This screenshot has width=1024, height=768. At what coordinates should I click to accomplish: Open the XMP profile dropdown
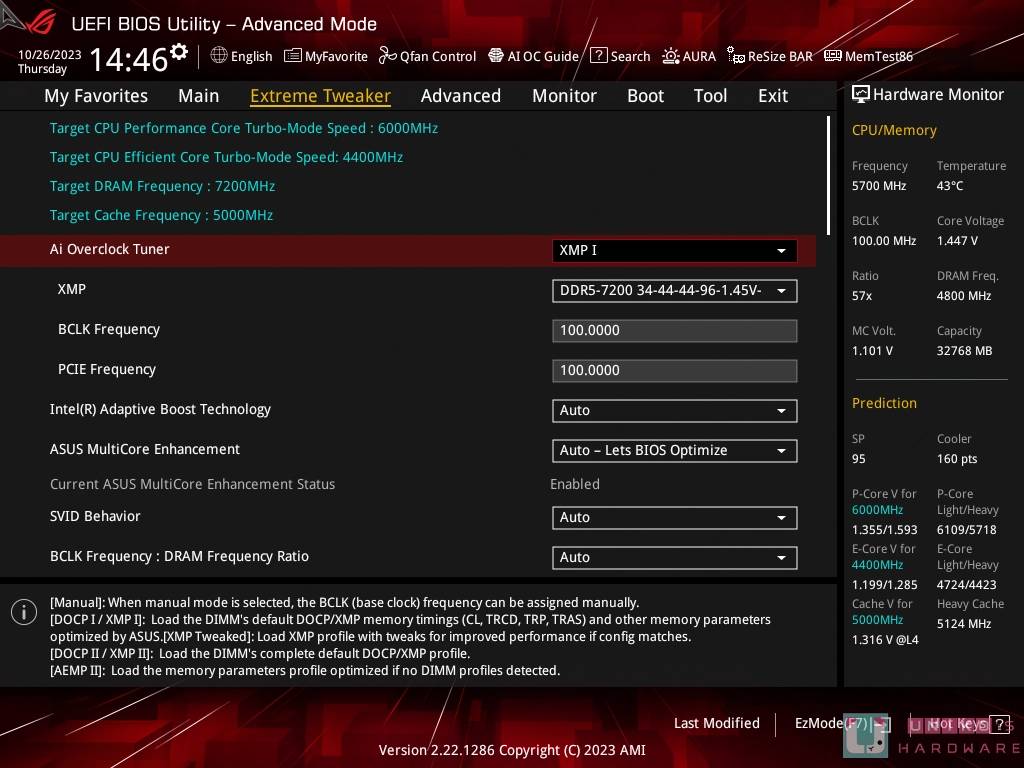coord(674,290)
